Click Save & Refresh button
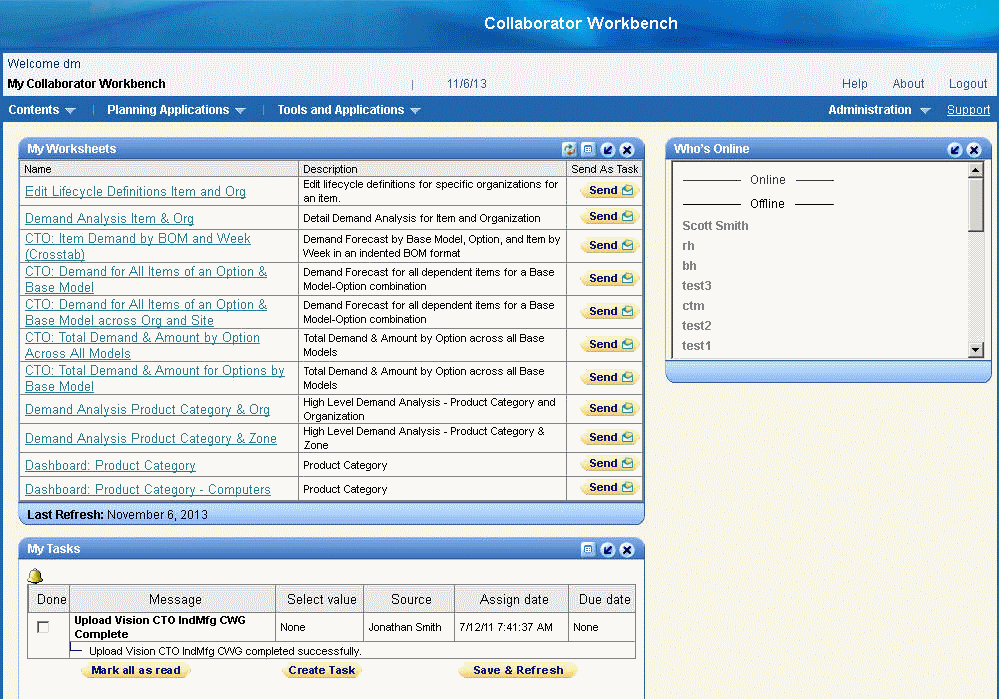The width and height of the screenshot is (999, 699). [x=518, y=670]
